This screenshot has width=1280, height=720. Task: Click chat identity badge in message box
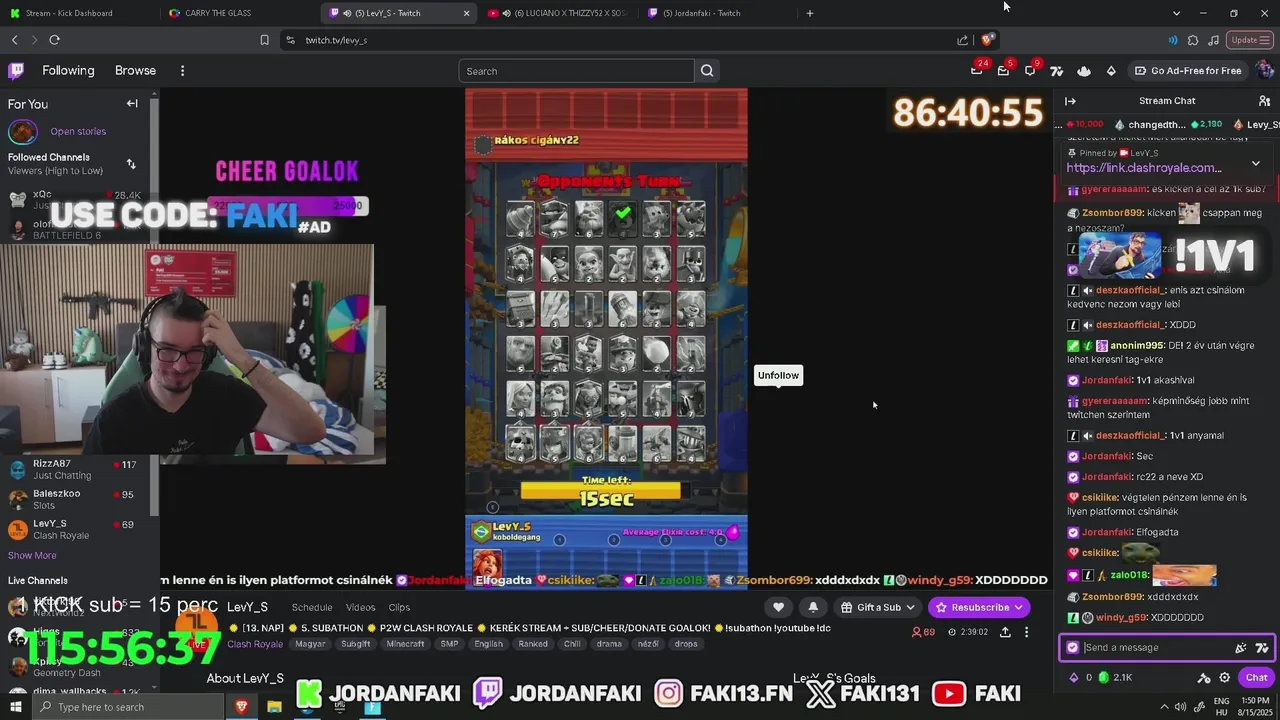1073,648
